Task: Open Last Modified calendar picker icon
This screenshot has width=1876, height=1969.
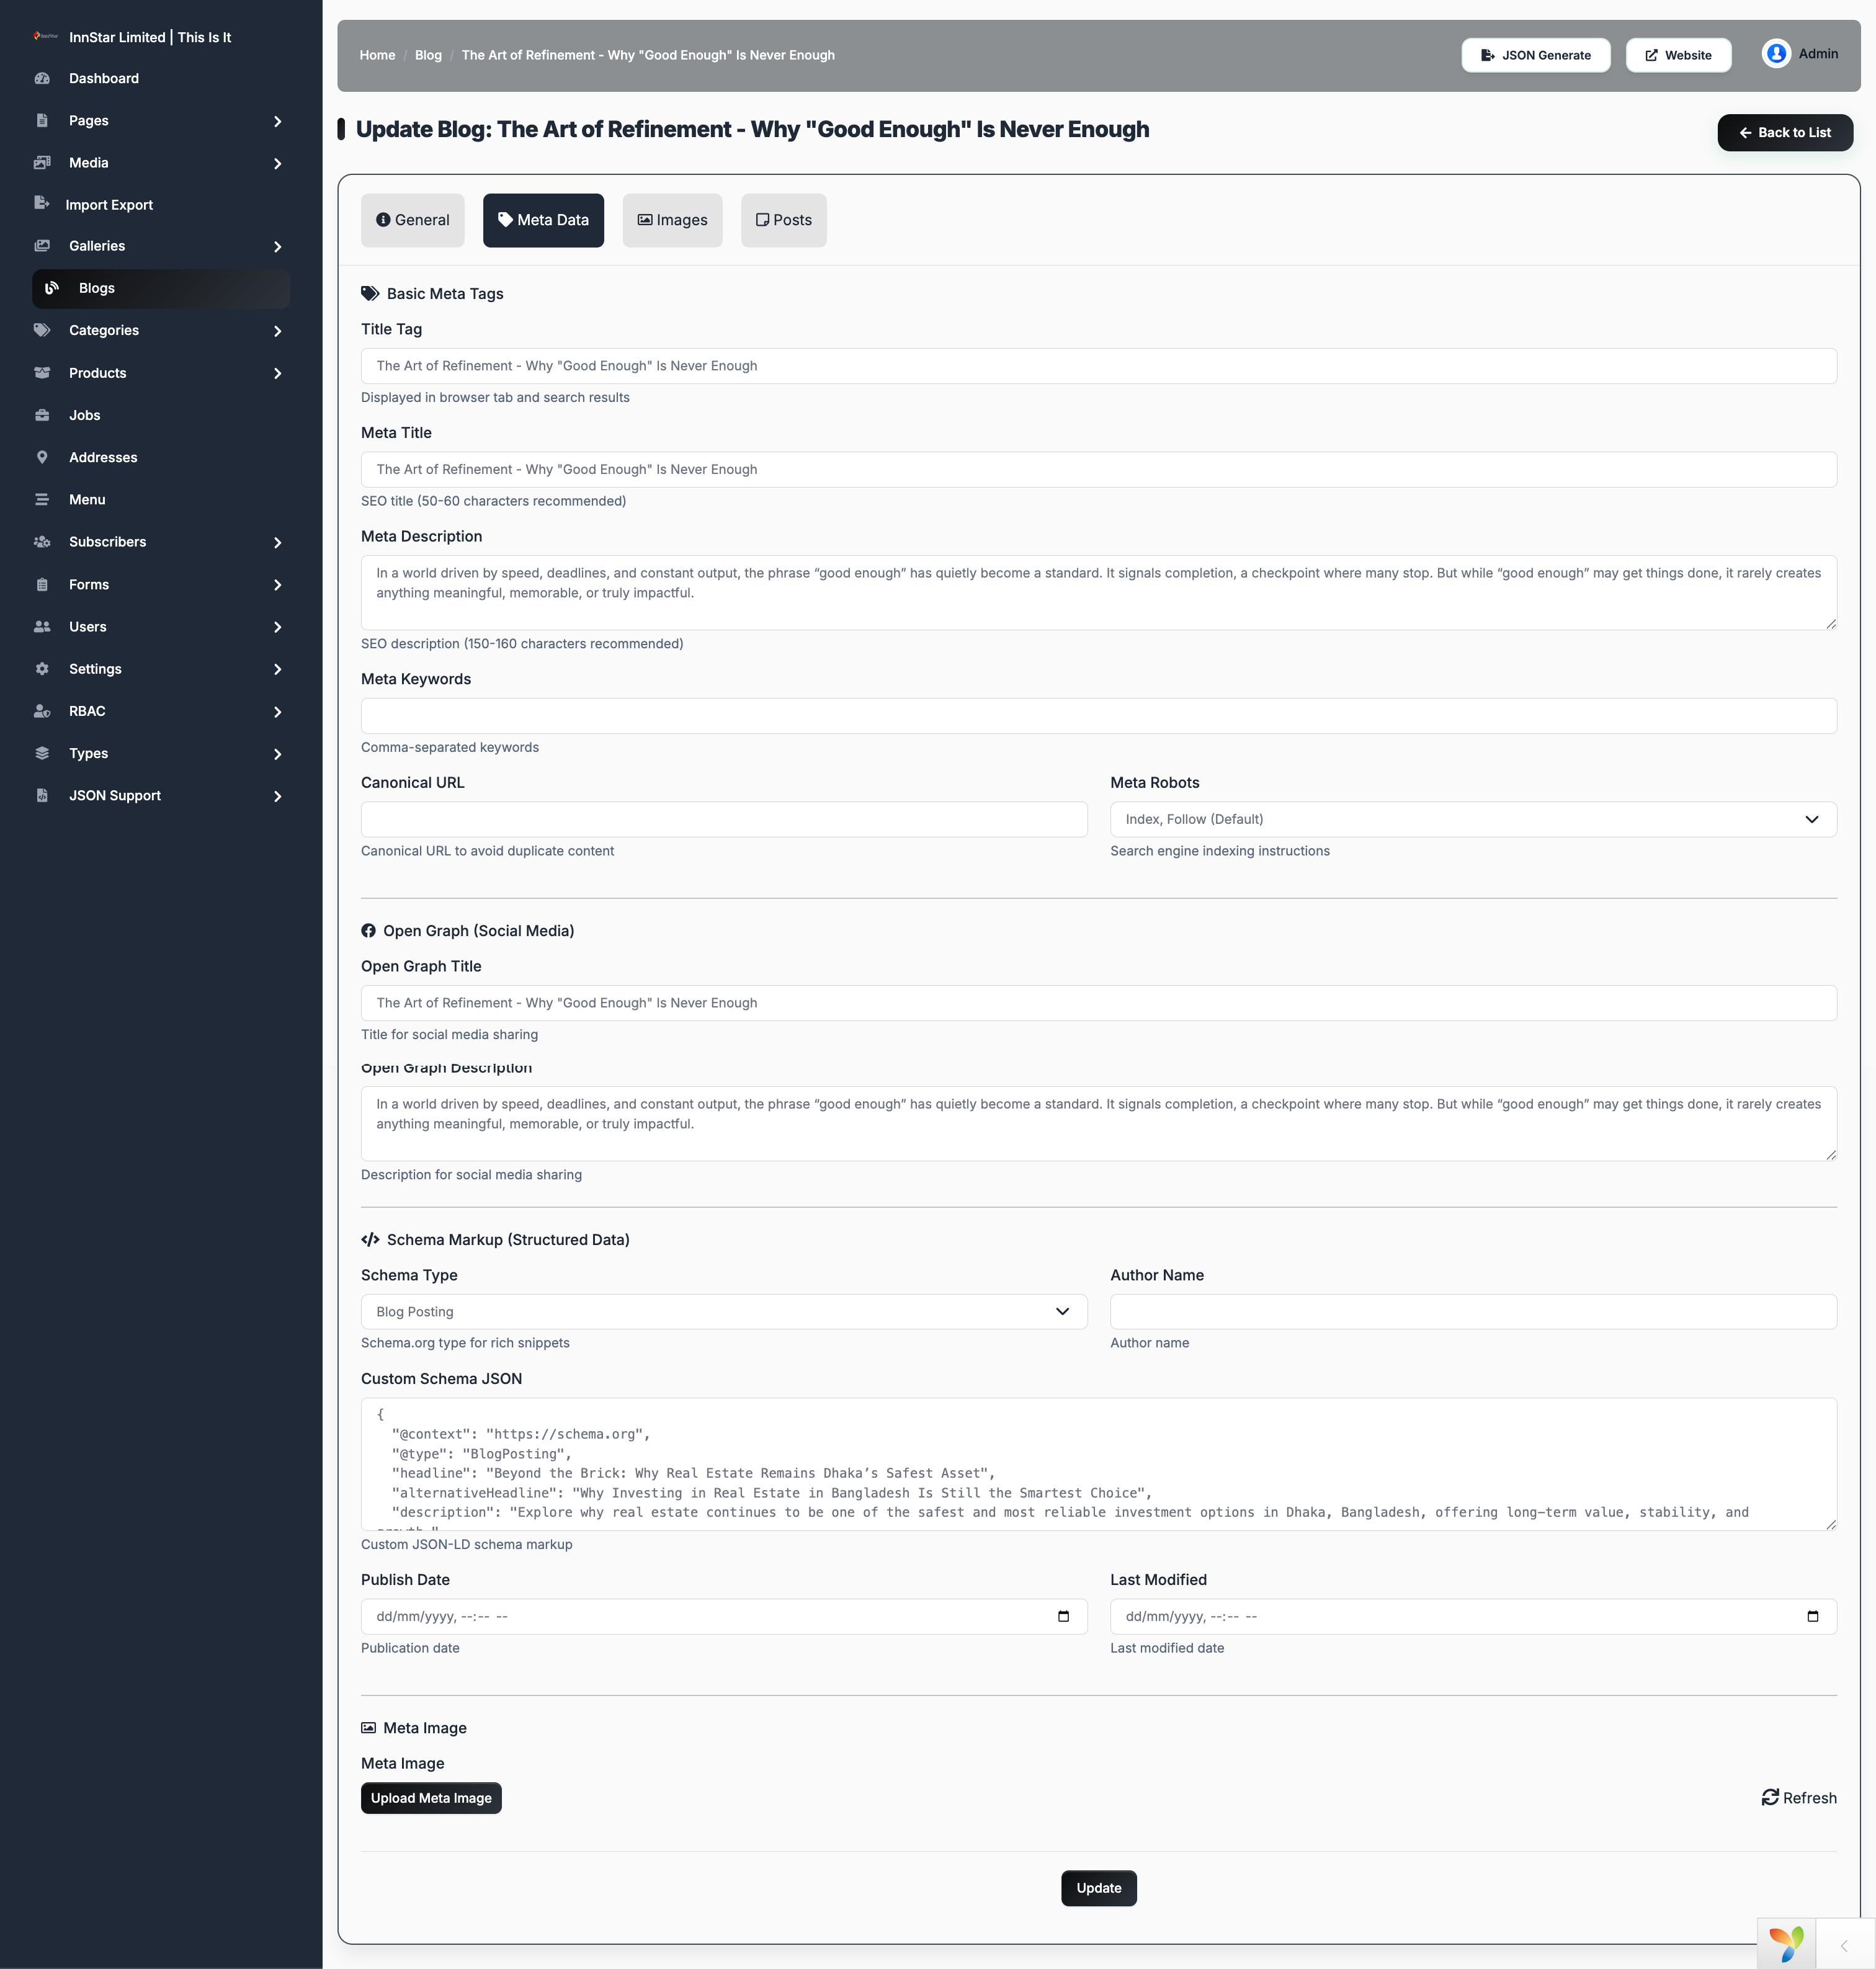Action: (1812, 1617)
